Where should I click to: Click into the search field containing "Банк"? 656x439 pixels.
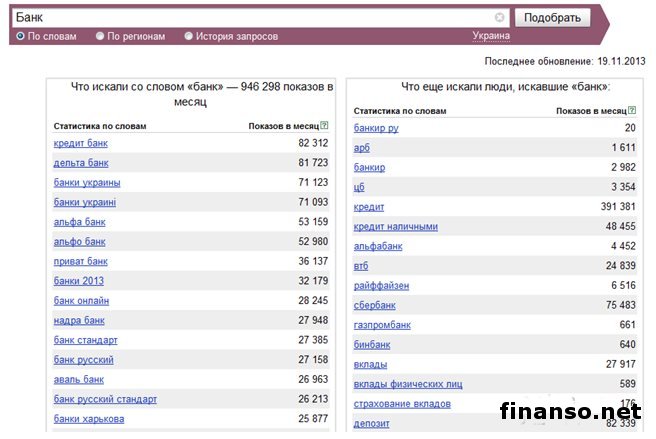250,18
